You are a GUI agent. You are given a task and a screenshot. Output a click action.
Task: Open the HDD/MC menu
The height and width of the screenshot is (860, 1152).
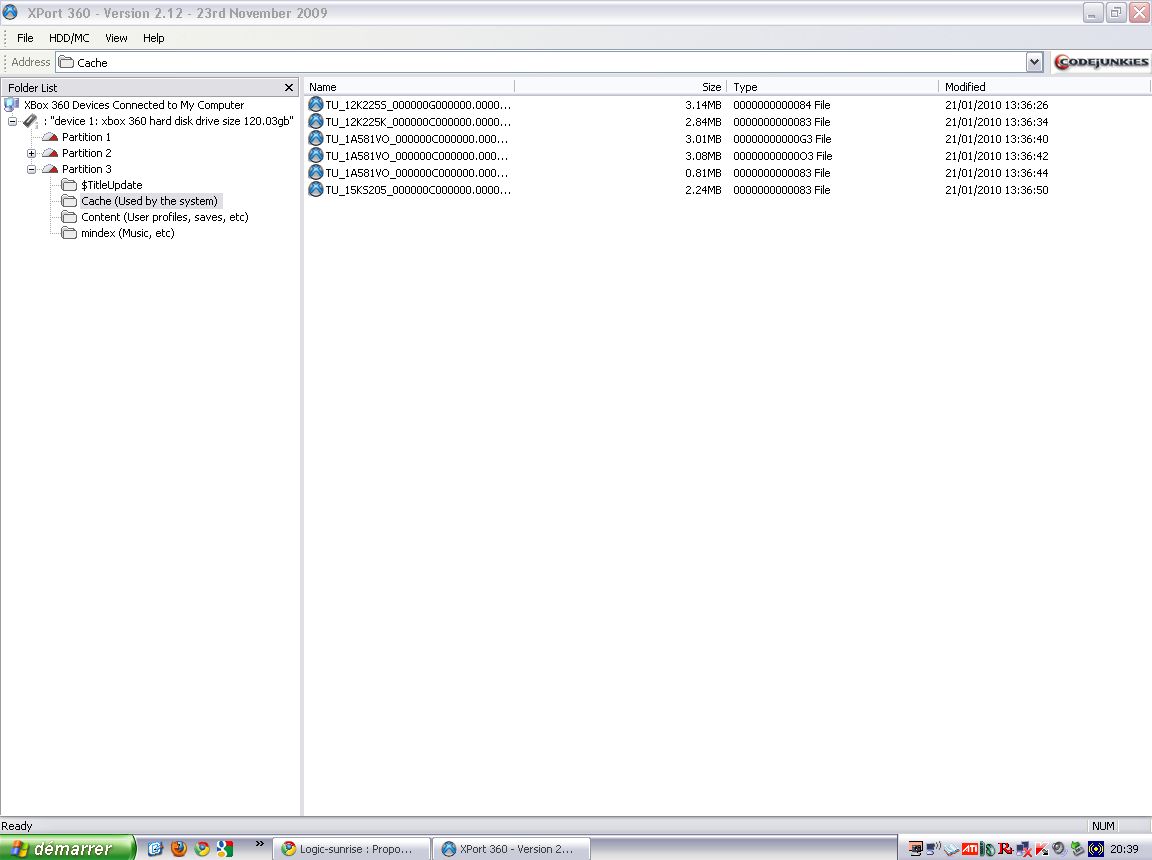tap(69, 38)
